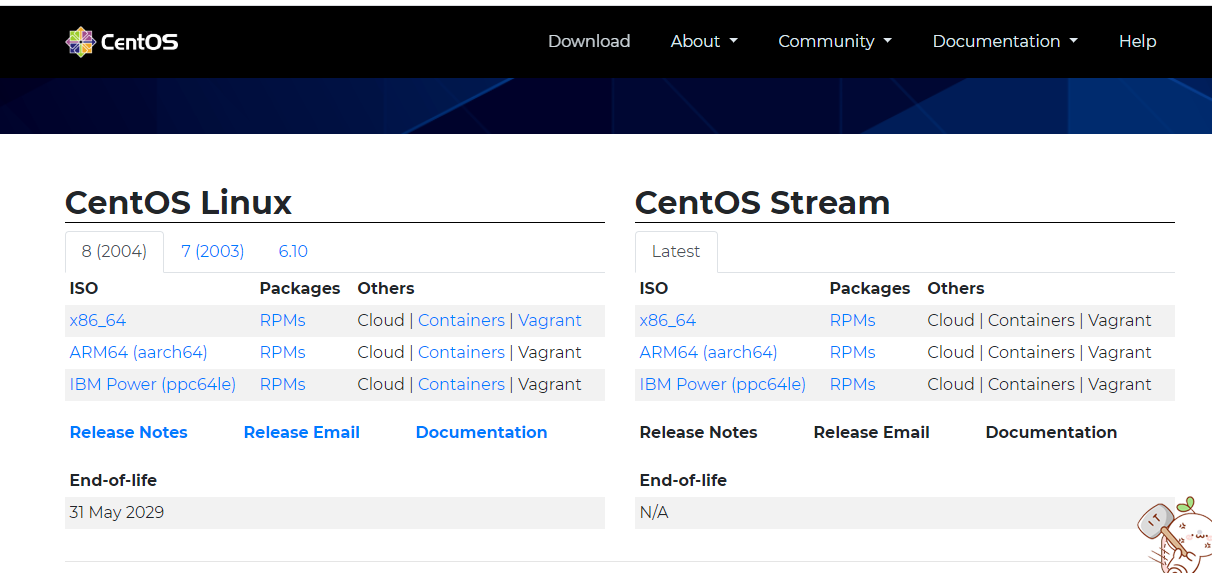Click Vagrant text in CentOS Stream IBM Power row
Screen dimensions: 1212x573
coord(1120,384)
